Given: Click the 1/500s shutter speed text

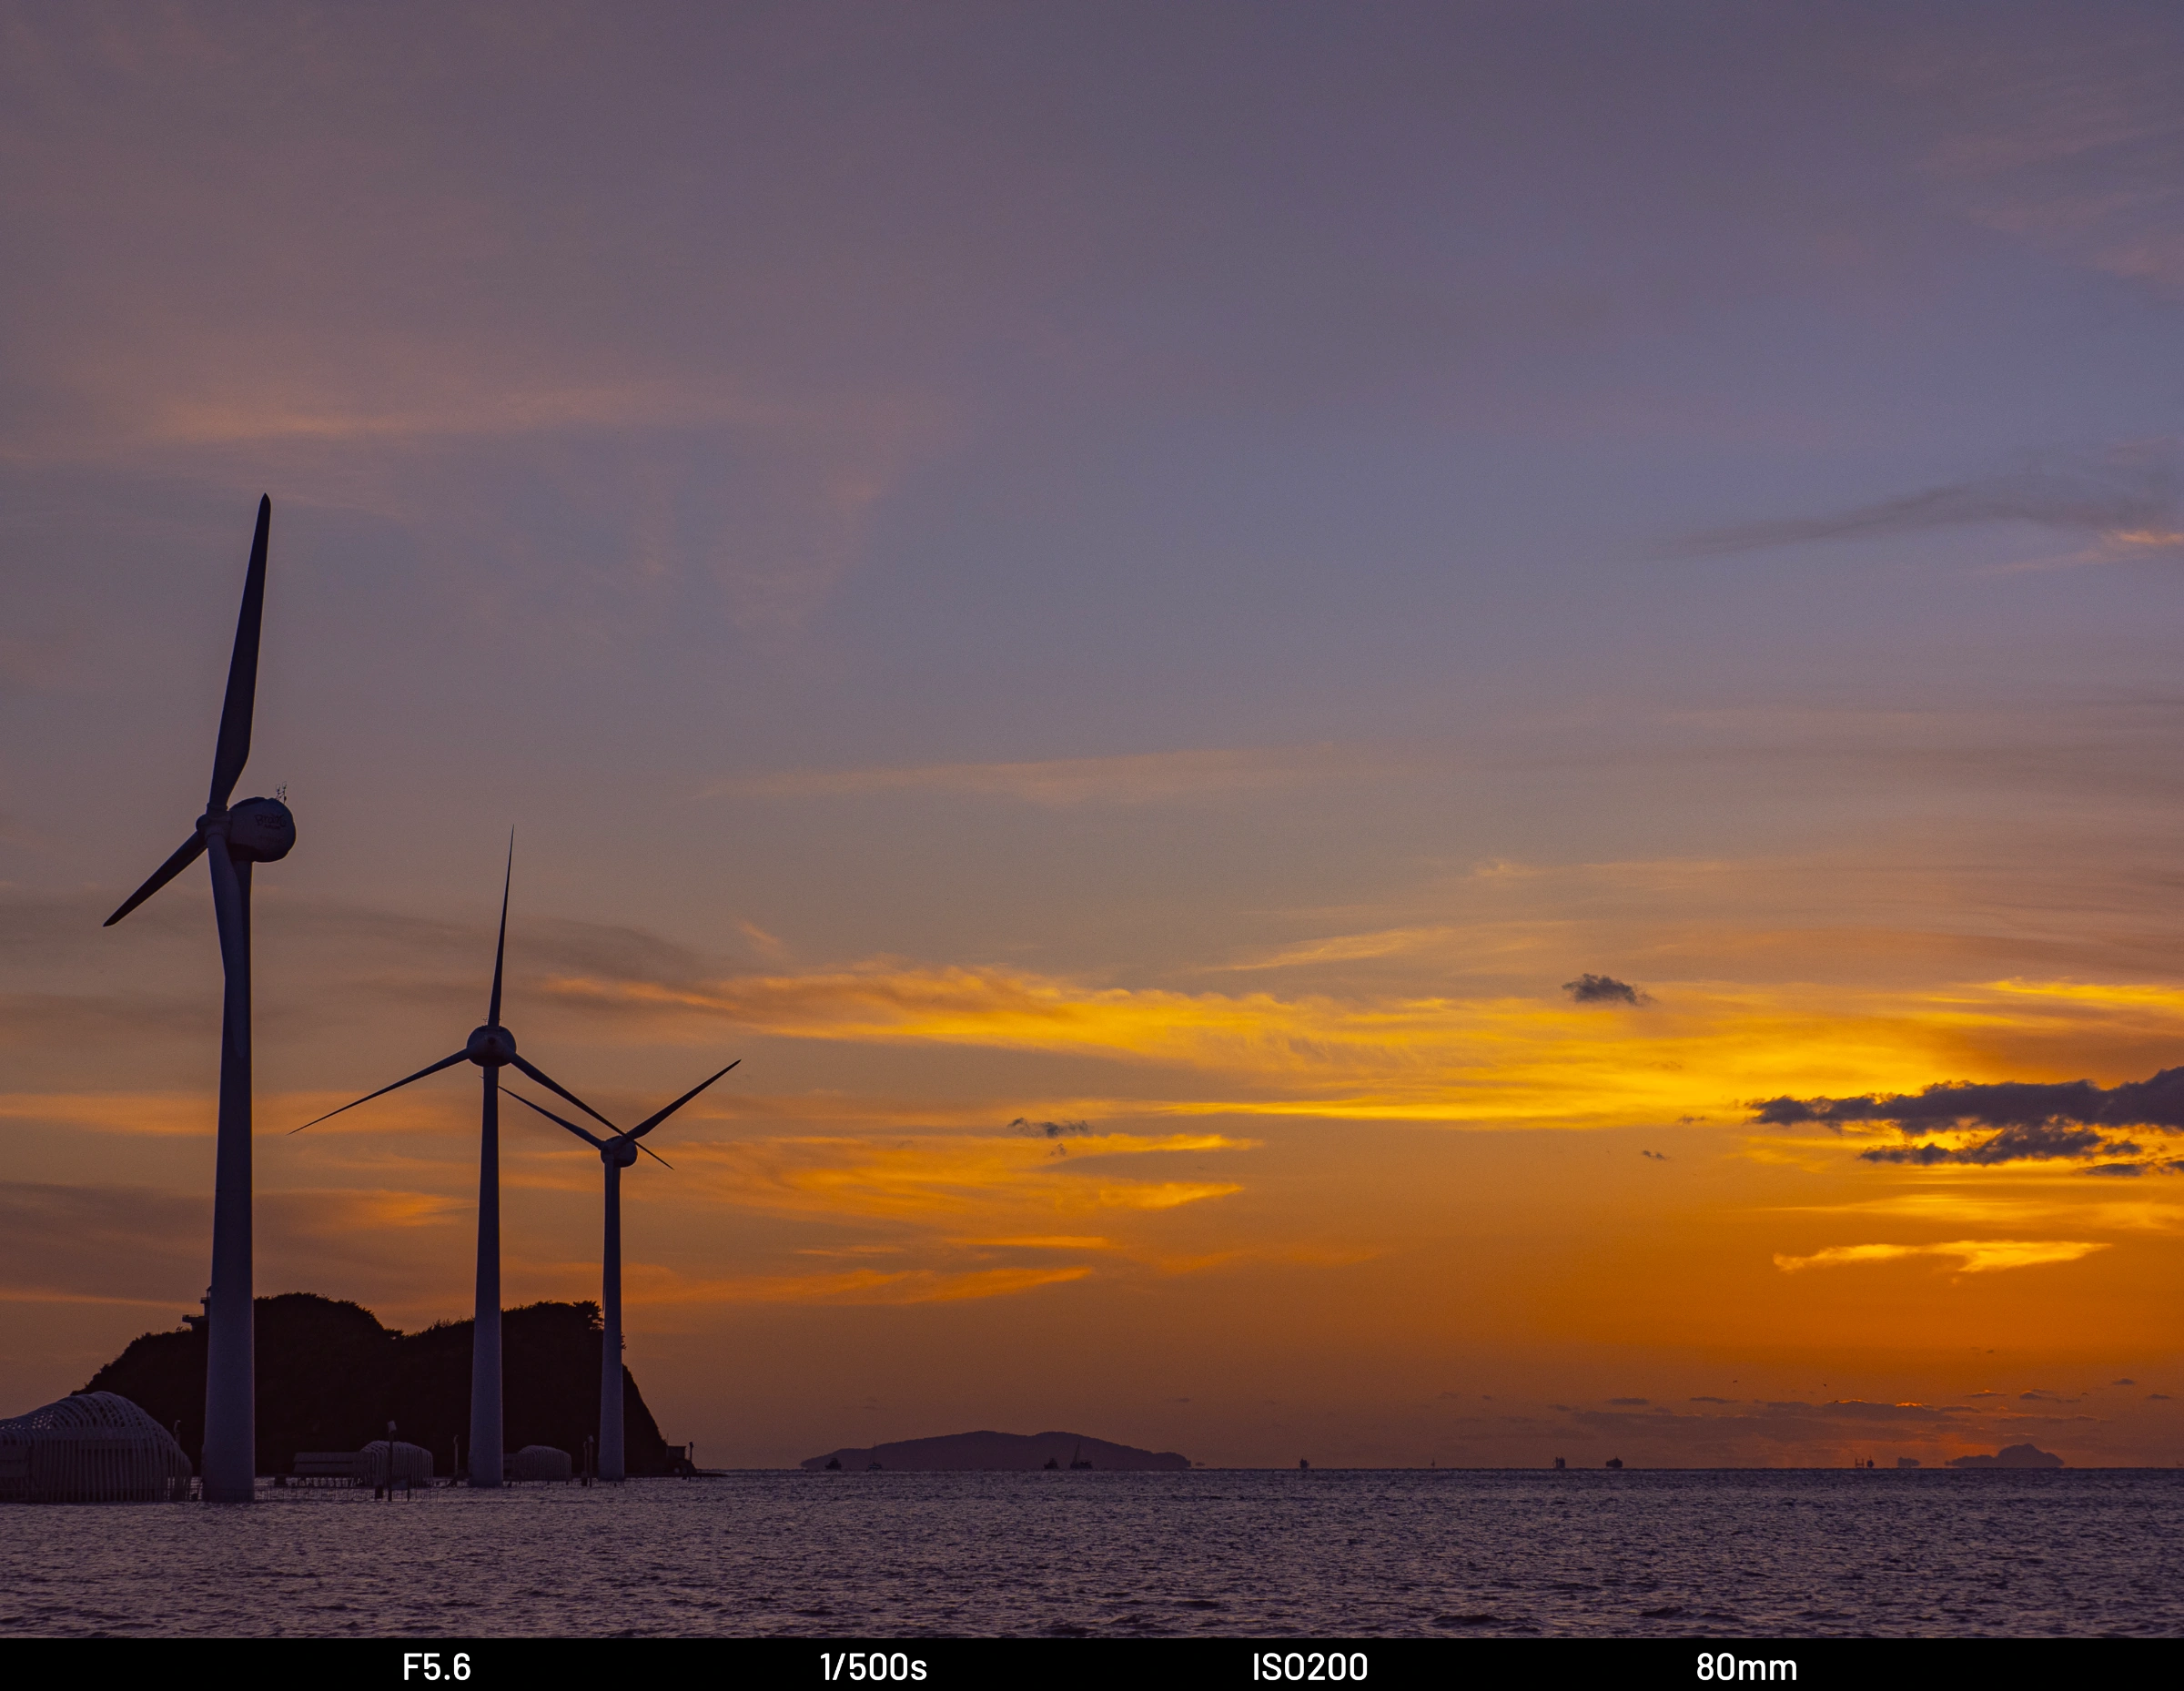Looking at the screenshot, I should click(873, 1667).
